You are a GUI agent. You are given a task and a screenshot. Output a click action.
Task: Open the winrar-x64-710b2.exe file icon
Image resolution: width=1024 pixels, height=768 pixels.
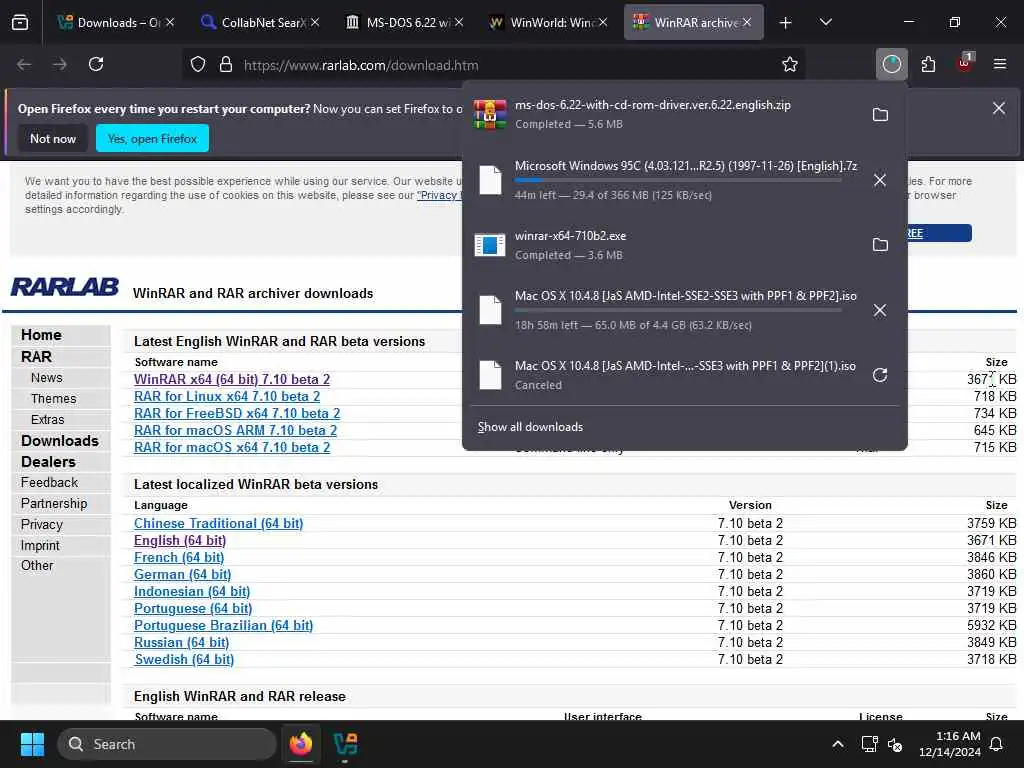click(x=490, y=245)
